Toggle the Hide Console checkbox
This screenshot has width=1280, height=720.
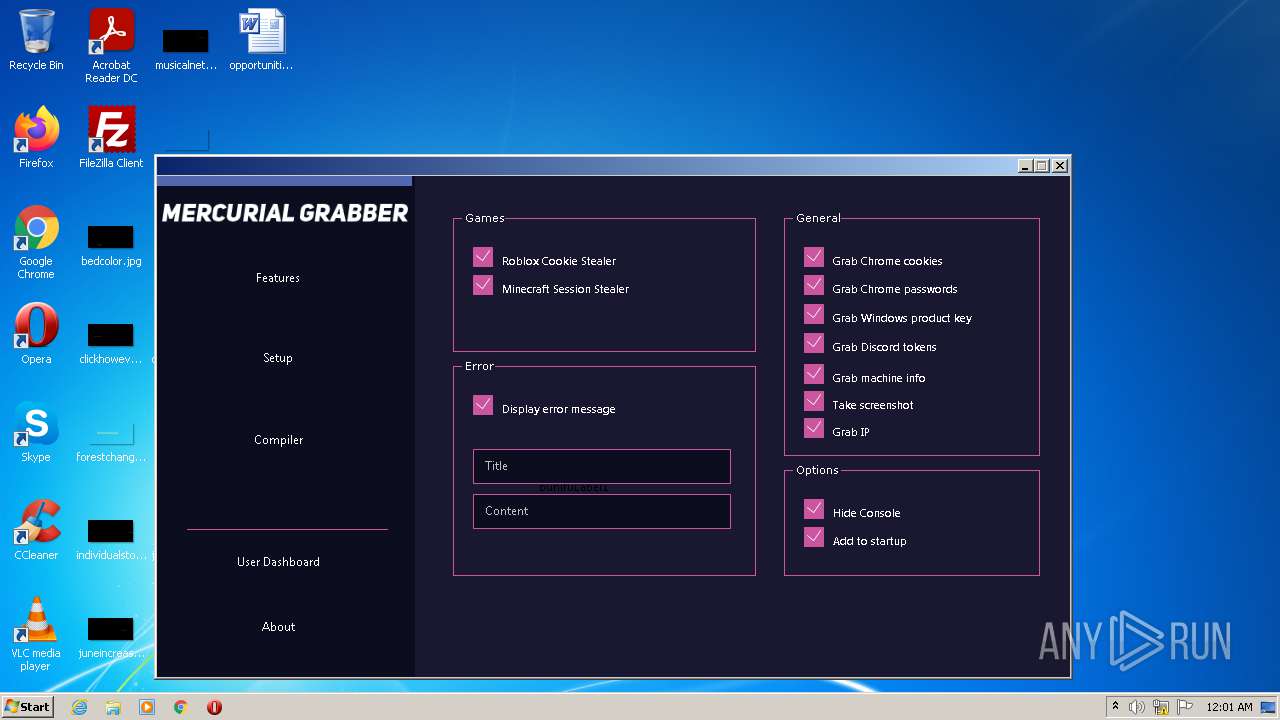(x=814, y=509)
